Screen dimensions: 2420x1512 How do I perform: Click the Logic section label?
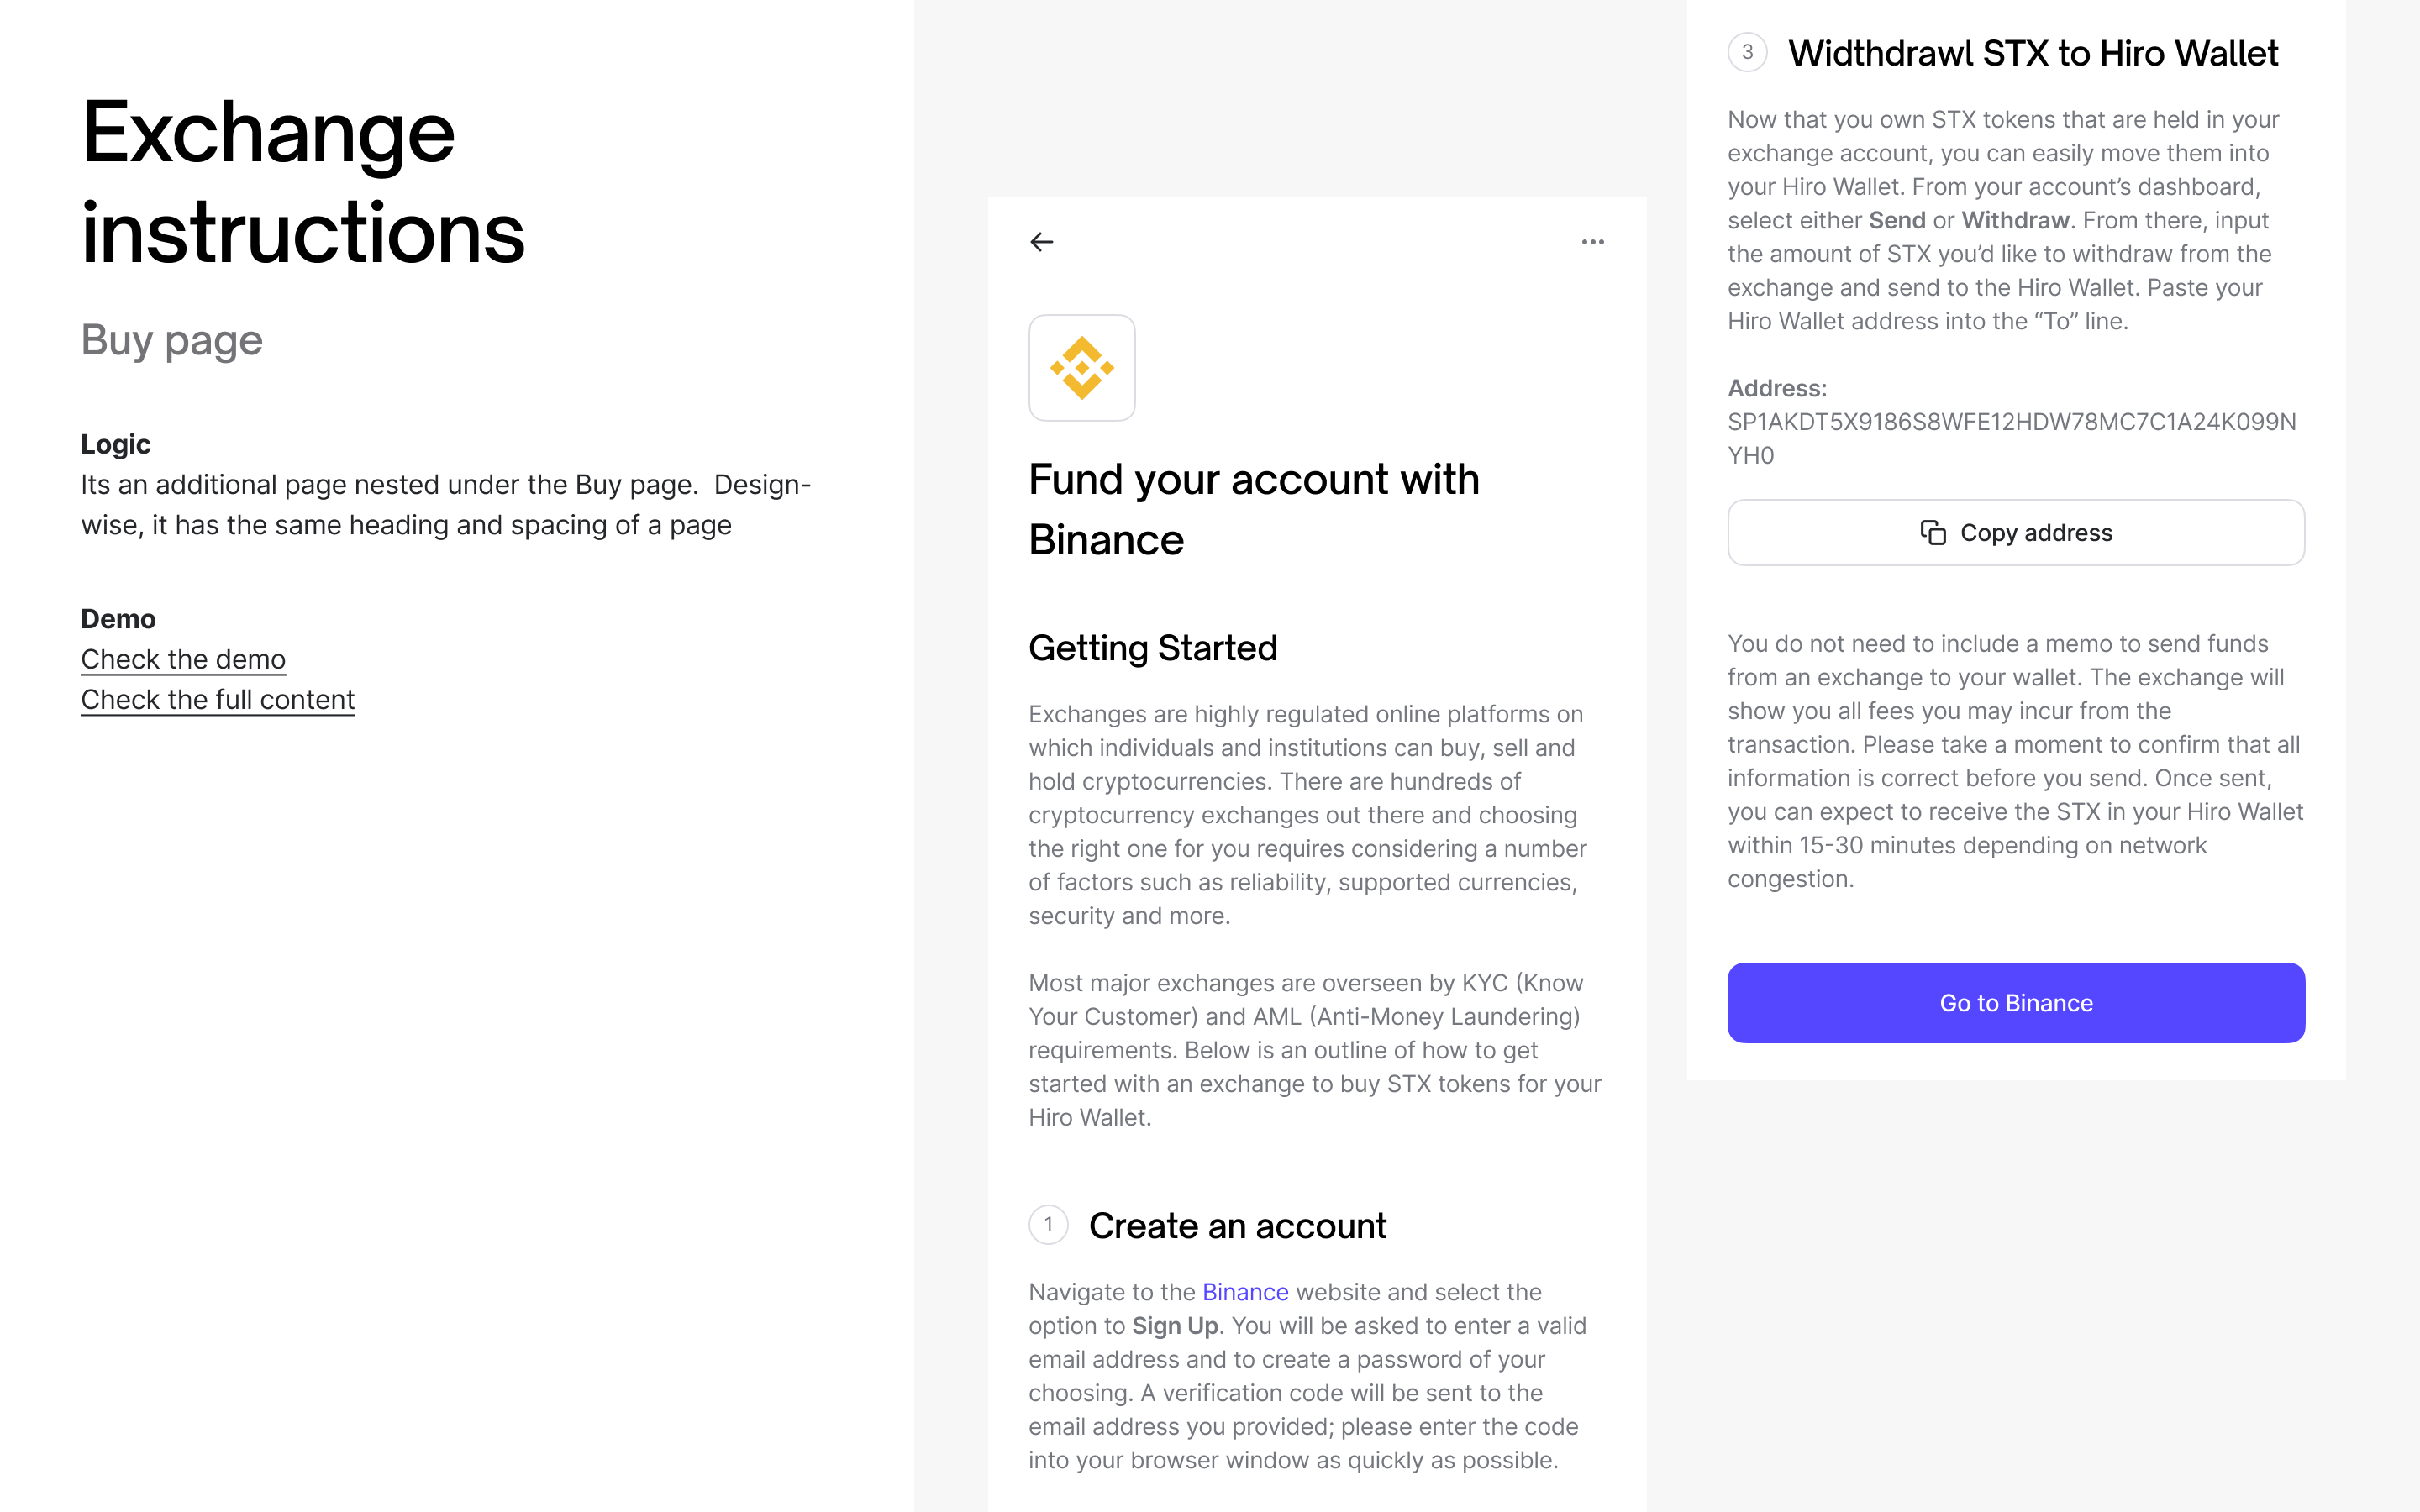[115, 444]
